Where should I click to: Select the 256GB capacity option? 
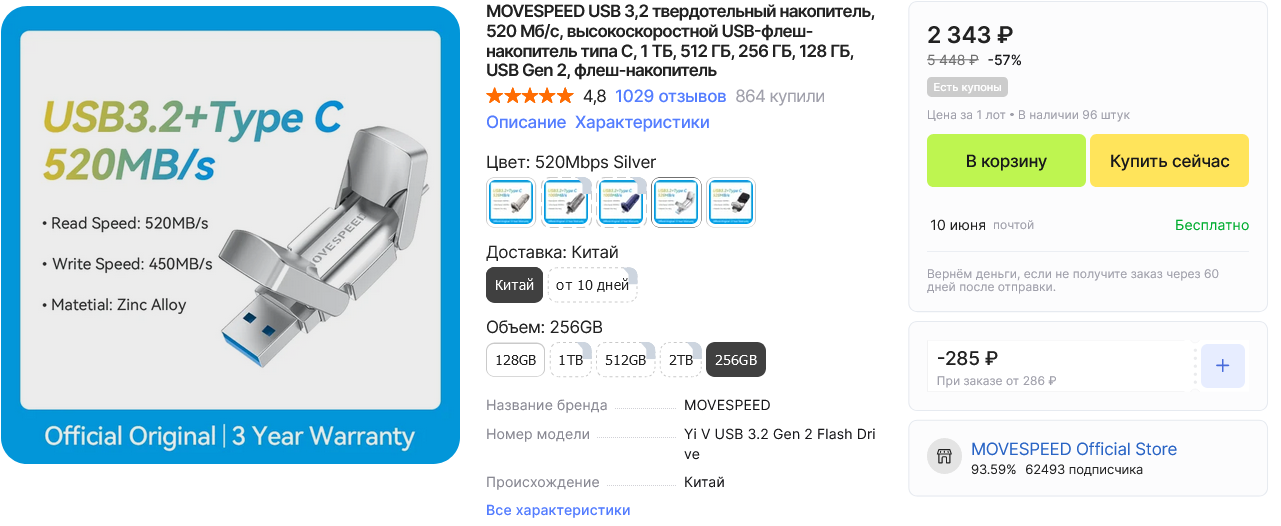tap(736, 360)
